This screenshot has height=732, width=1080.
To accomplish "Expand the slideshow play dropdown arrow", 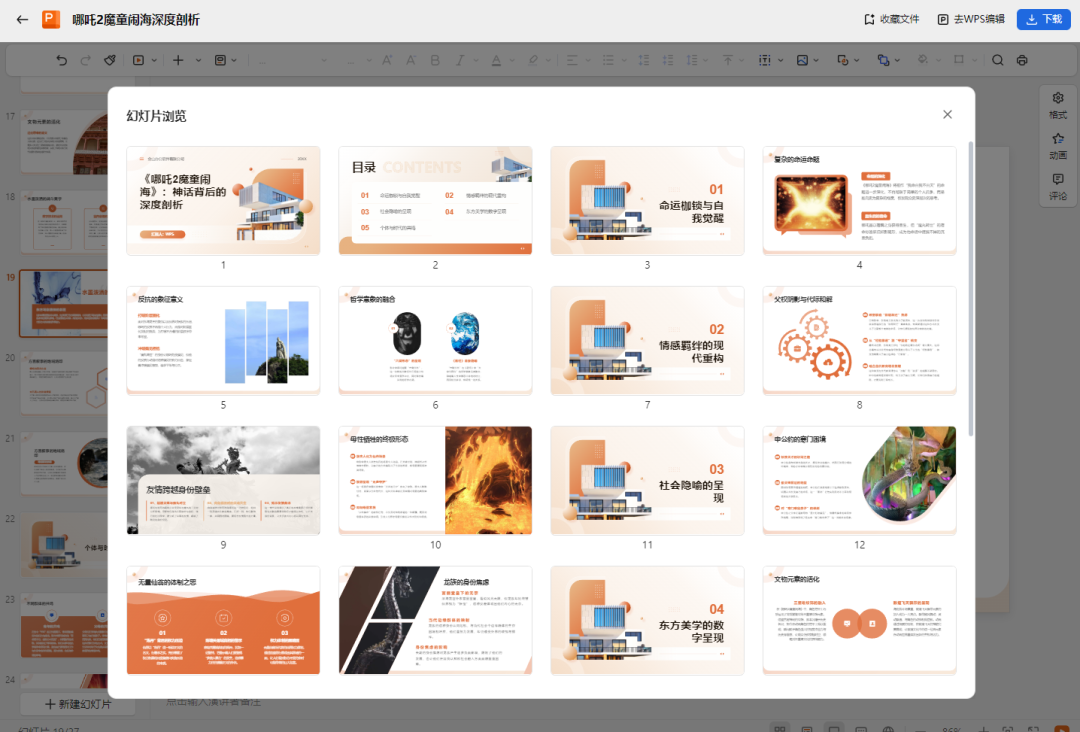I will 154,61.
